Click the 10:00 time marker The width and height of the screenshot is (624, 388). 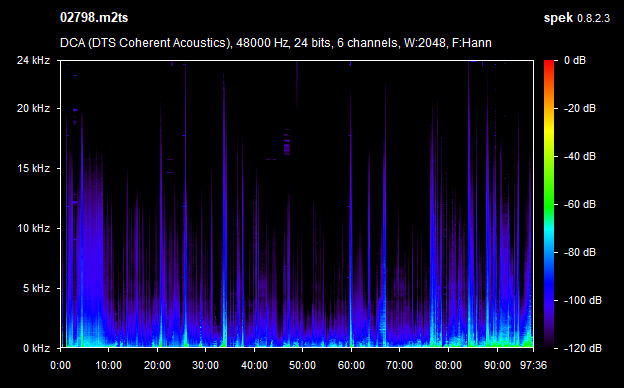pos(109,365)
